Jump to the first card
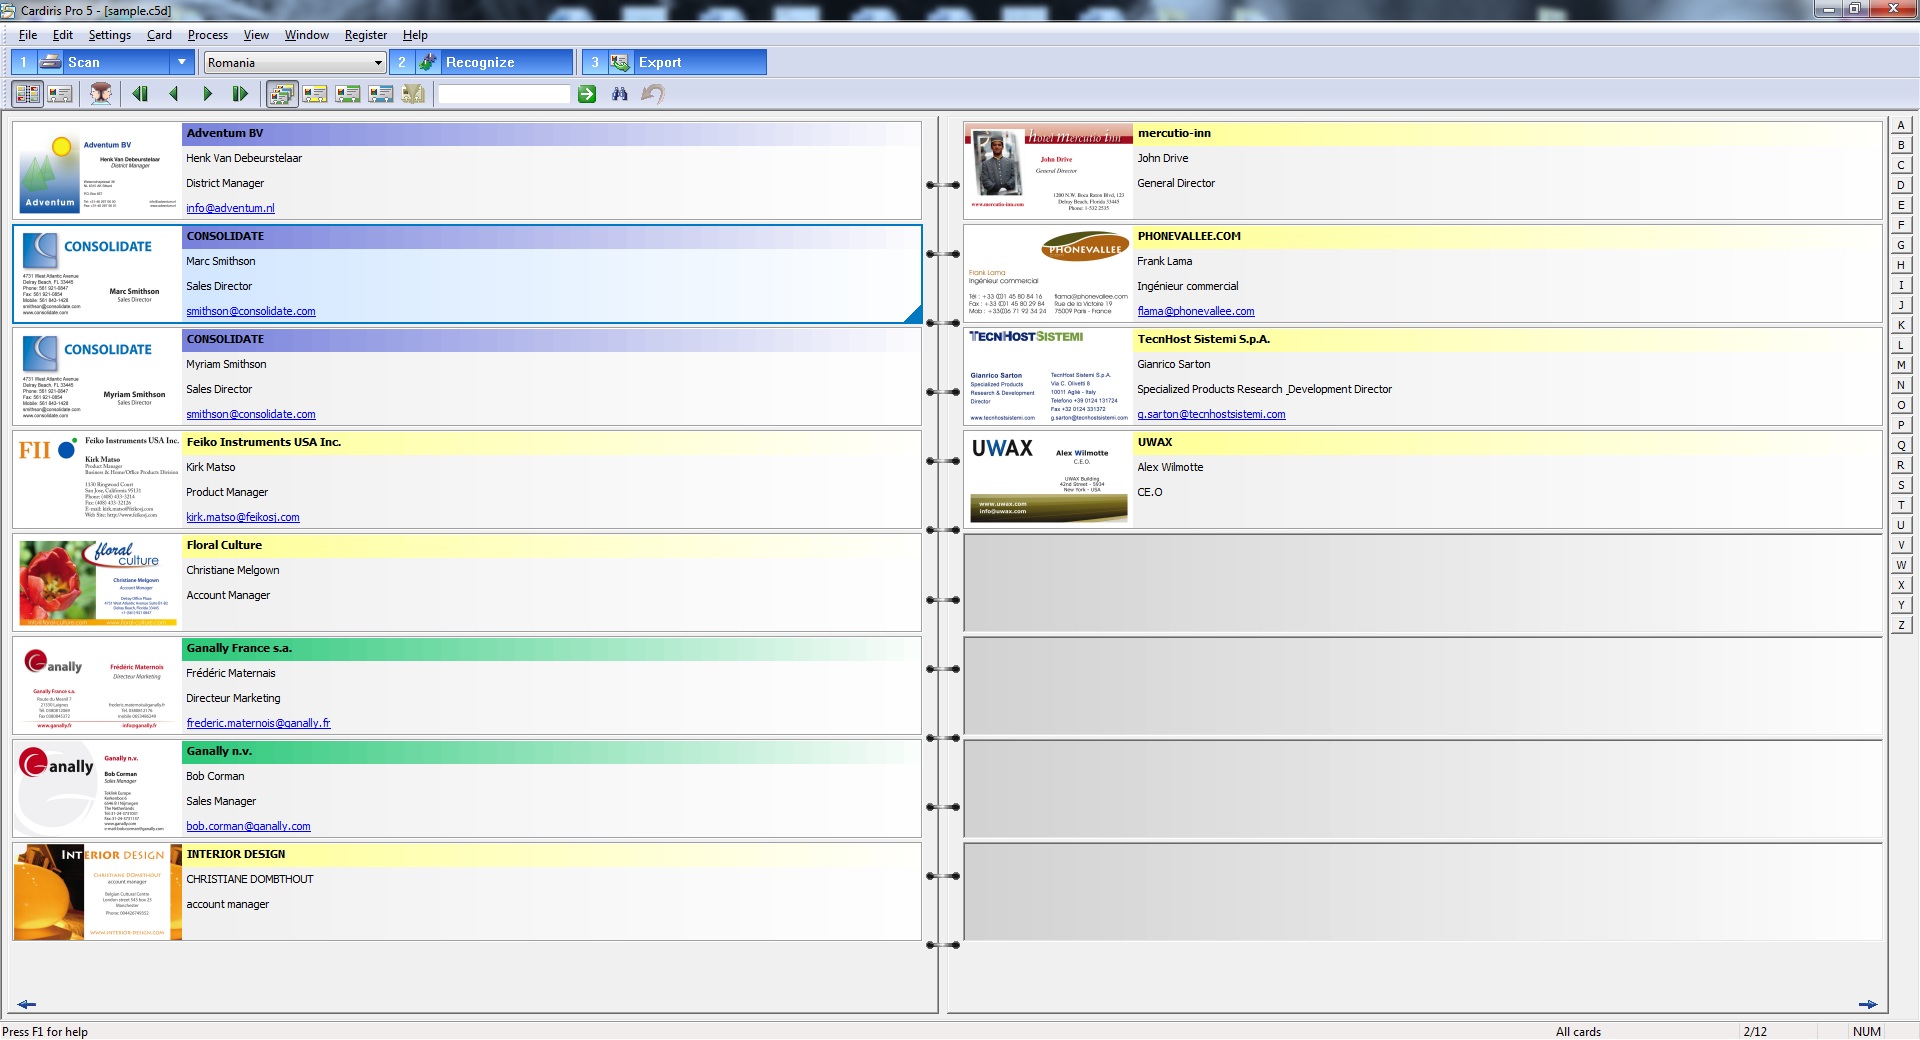The height and width of the screenshot is (1040, 1920). [x=140, y=94]
